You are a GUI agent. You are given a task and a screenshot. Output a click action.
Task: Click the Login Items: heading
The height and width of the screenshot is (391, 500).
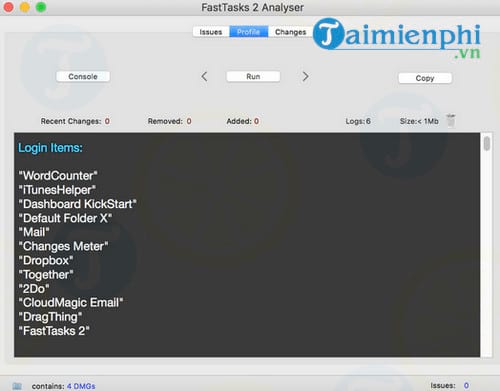[50, 148]
